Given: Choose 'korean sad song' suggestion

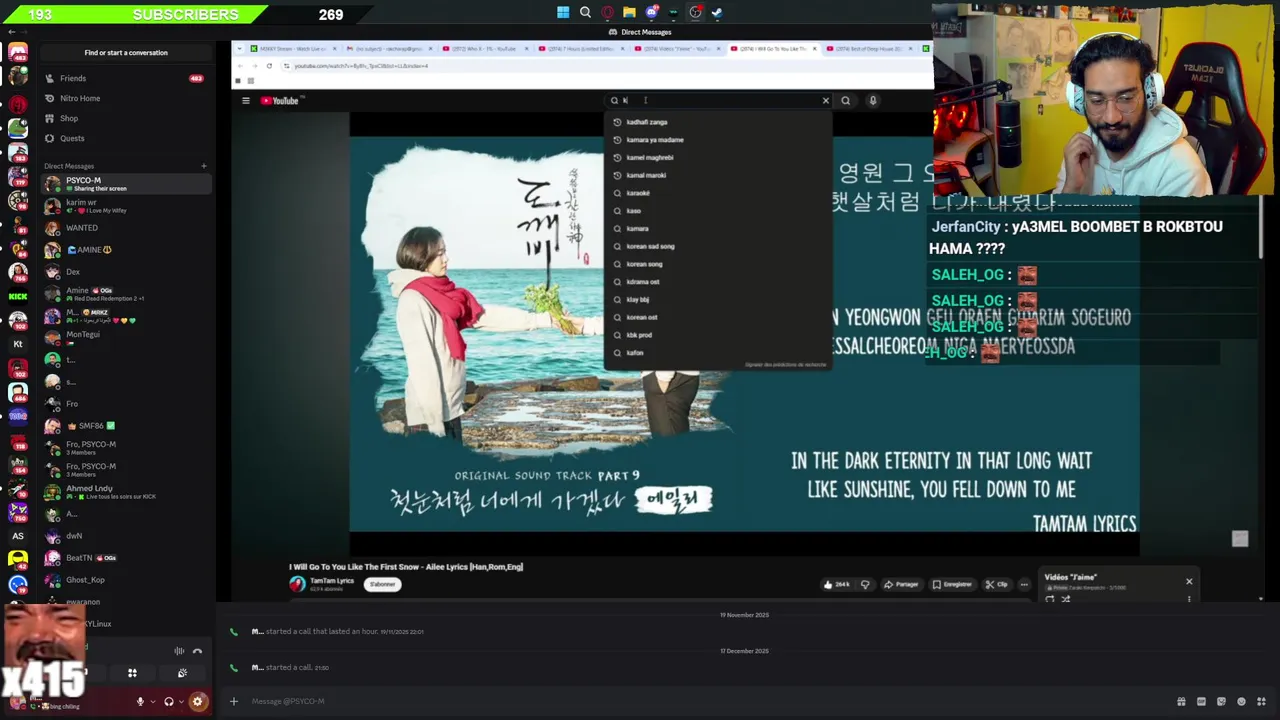Looking at the screenshot, I should [x=718, y=246].
